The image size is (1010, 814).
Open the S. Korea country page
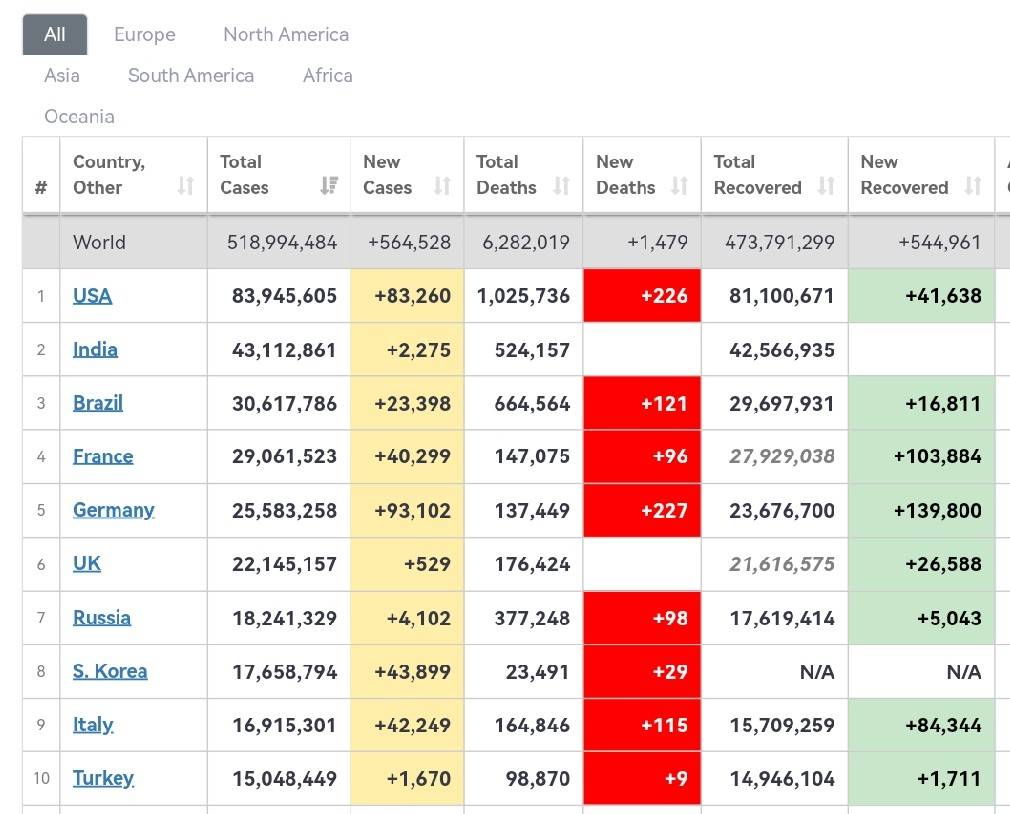click(110, 671)
